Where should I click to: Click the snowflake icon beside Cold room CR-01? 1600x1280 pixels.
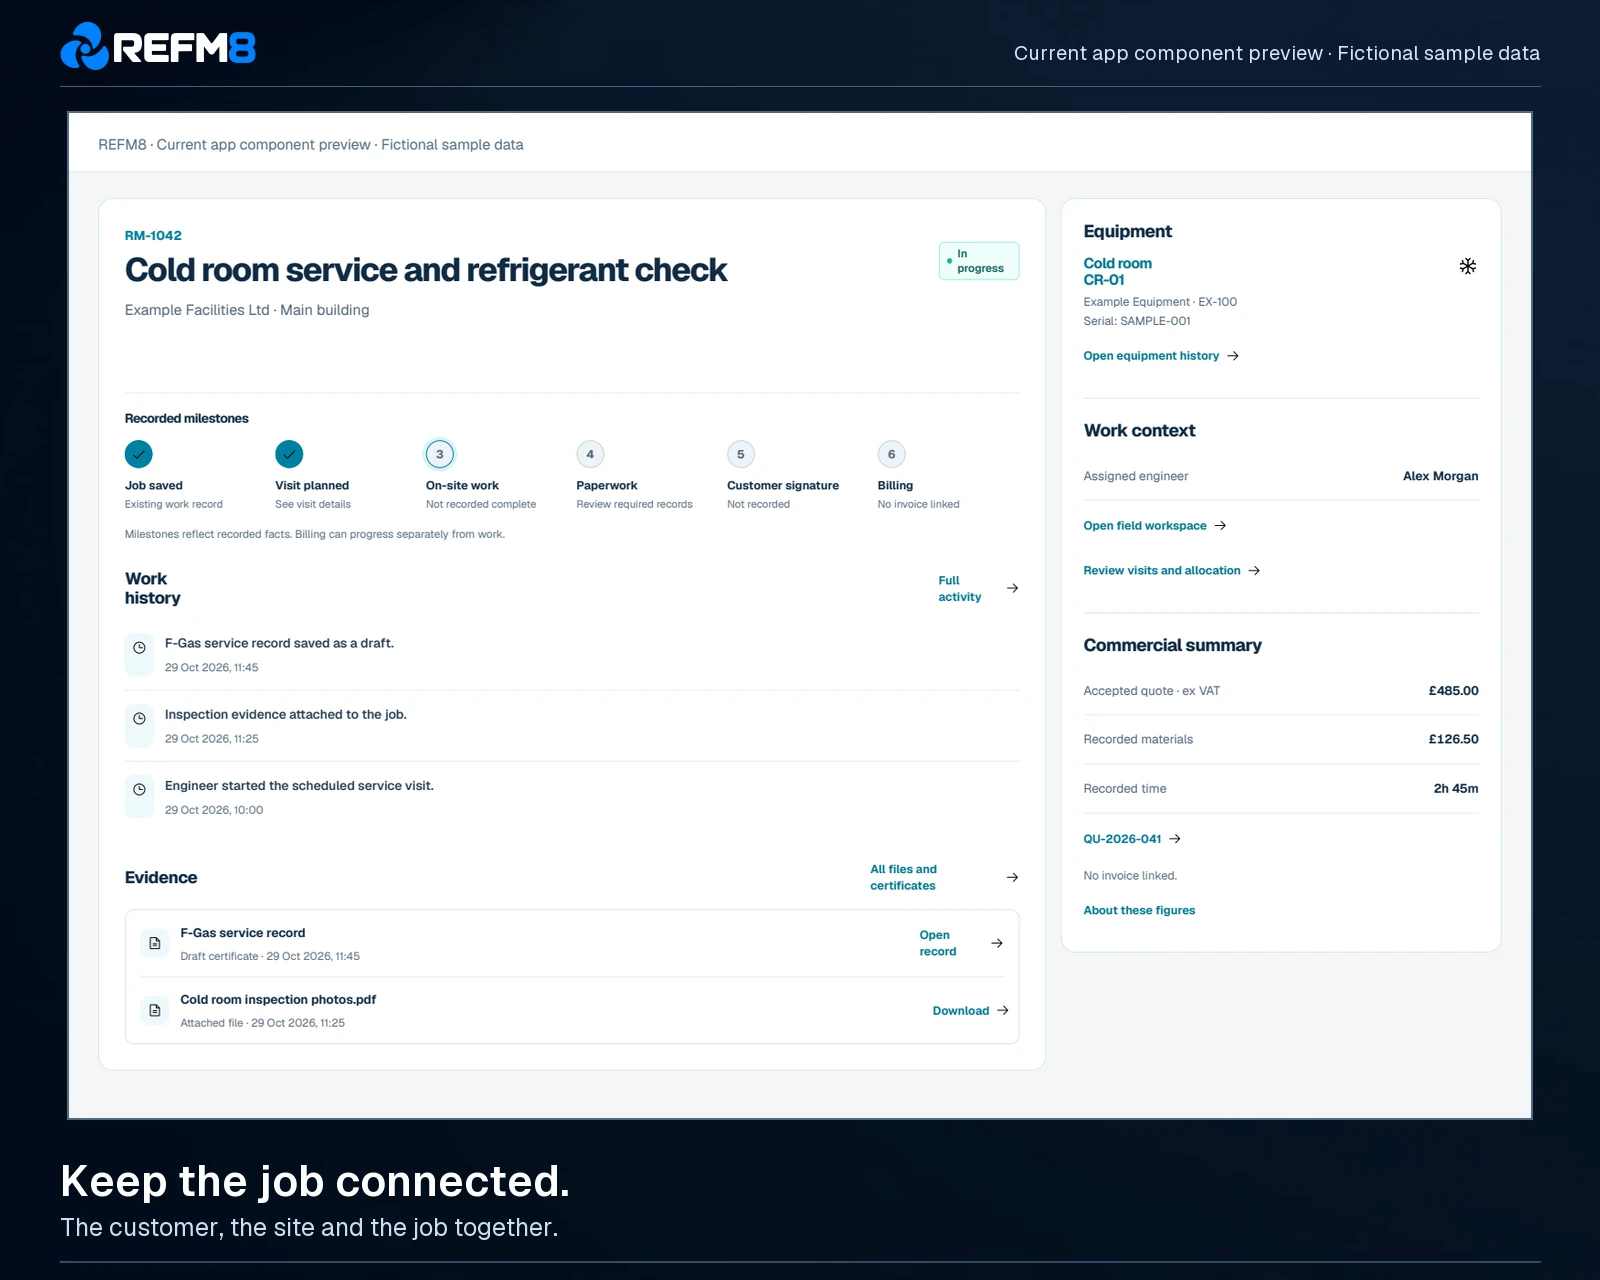coord(1467,266)
